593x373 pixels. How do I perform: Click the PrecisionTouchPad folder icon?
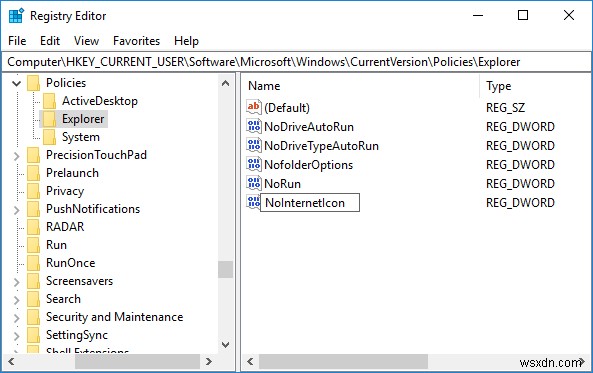click(33, 155)
